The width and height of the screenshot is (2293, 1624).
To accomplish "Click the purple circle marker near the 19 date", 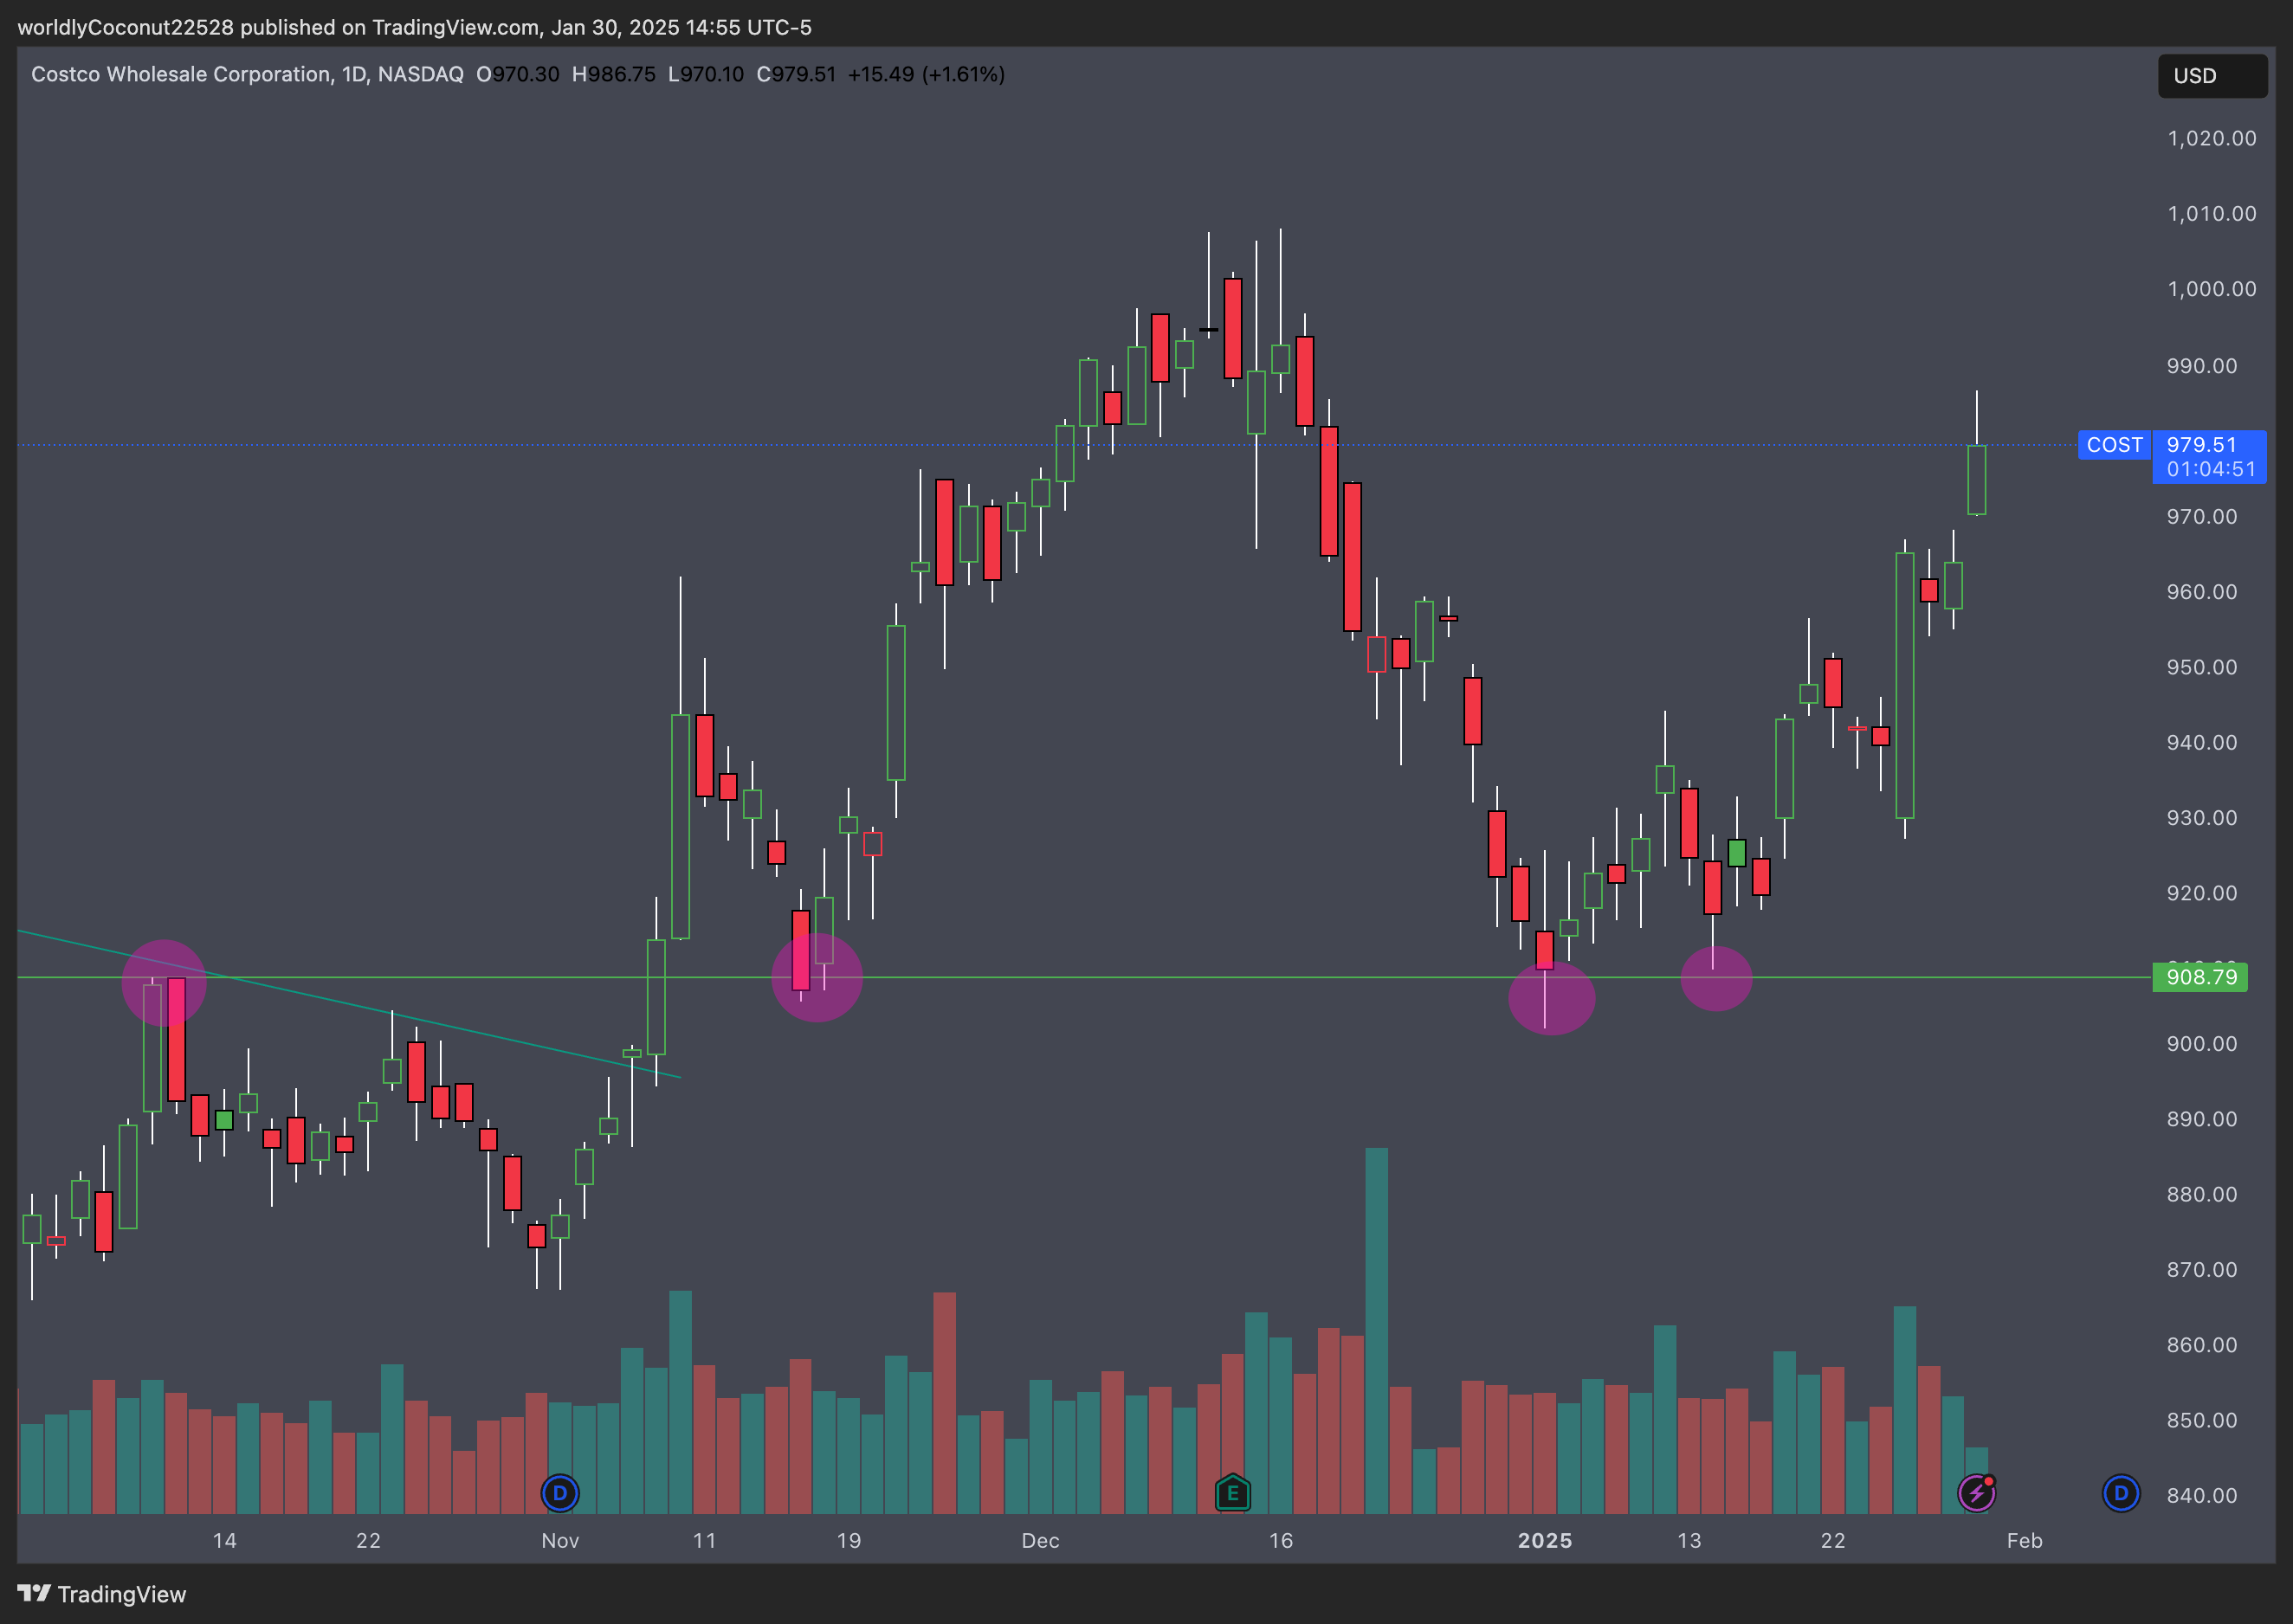I will click(x=817, y=977).
